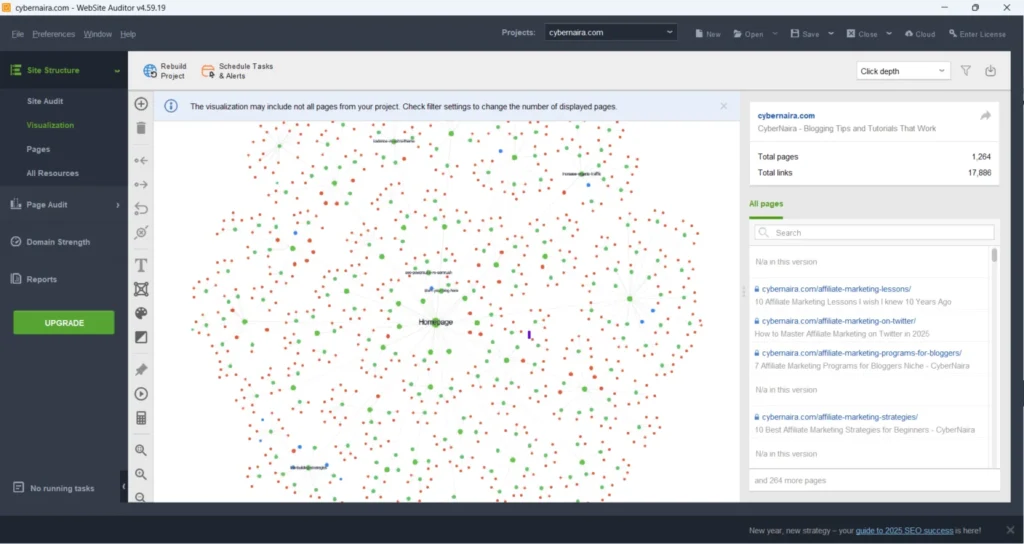Dismiss the visualization notice bar

724,106
